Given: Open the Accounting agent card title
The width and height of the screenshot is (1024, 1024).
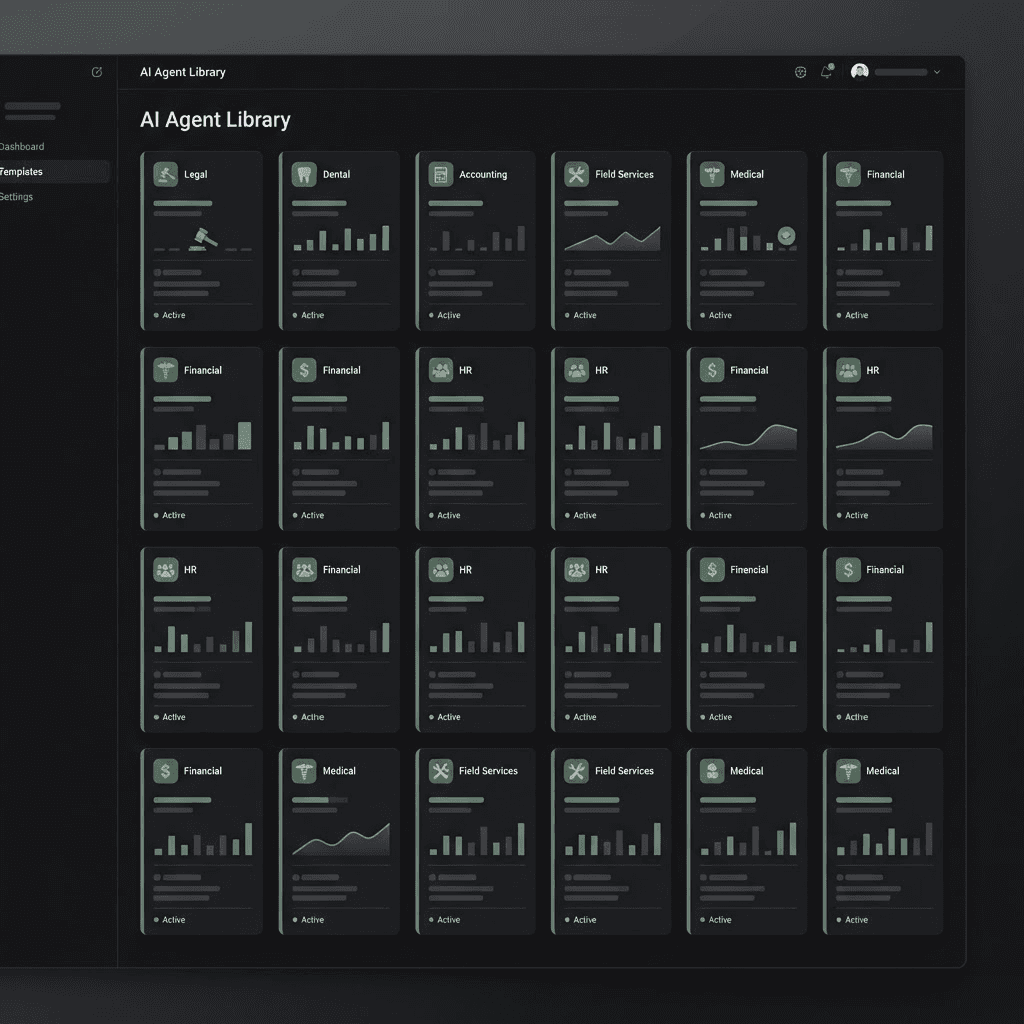Looking at the screenshot, I should coord(483,174).
